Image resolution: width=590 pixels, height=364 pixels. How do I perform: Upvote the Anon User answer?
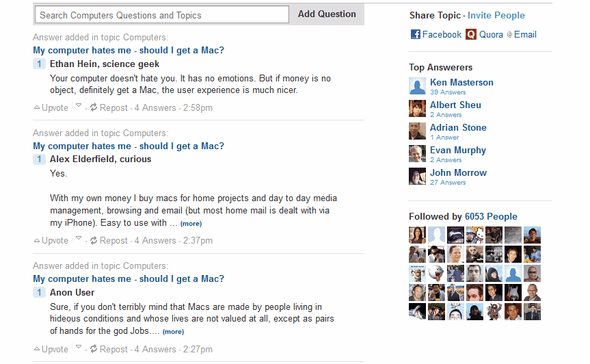pos(51,349)
